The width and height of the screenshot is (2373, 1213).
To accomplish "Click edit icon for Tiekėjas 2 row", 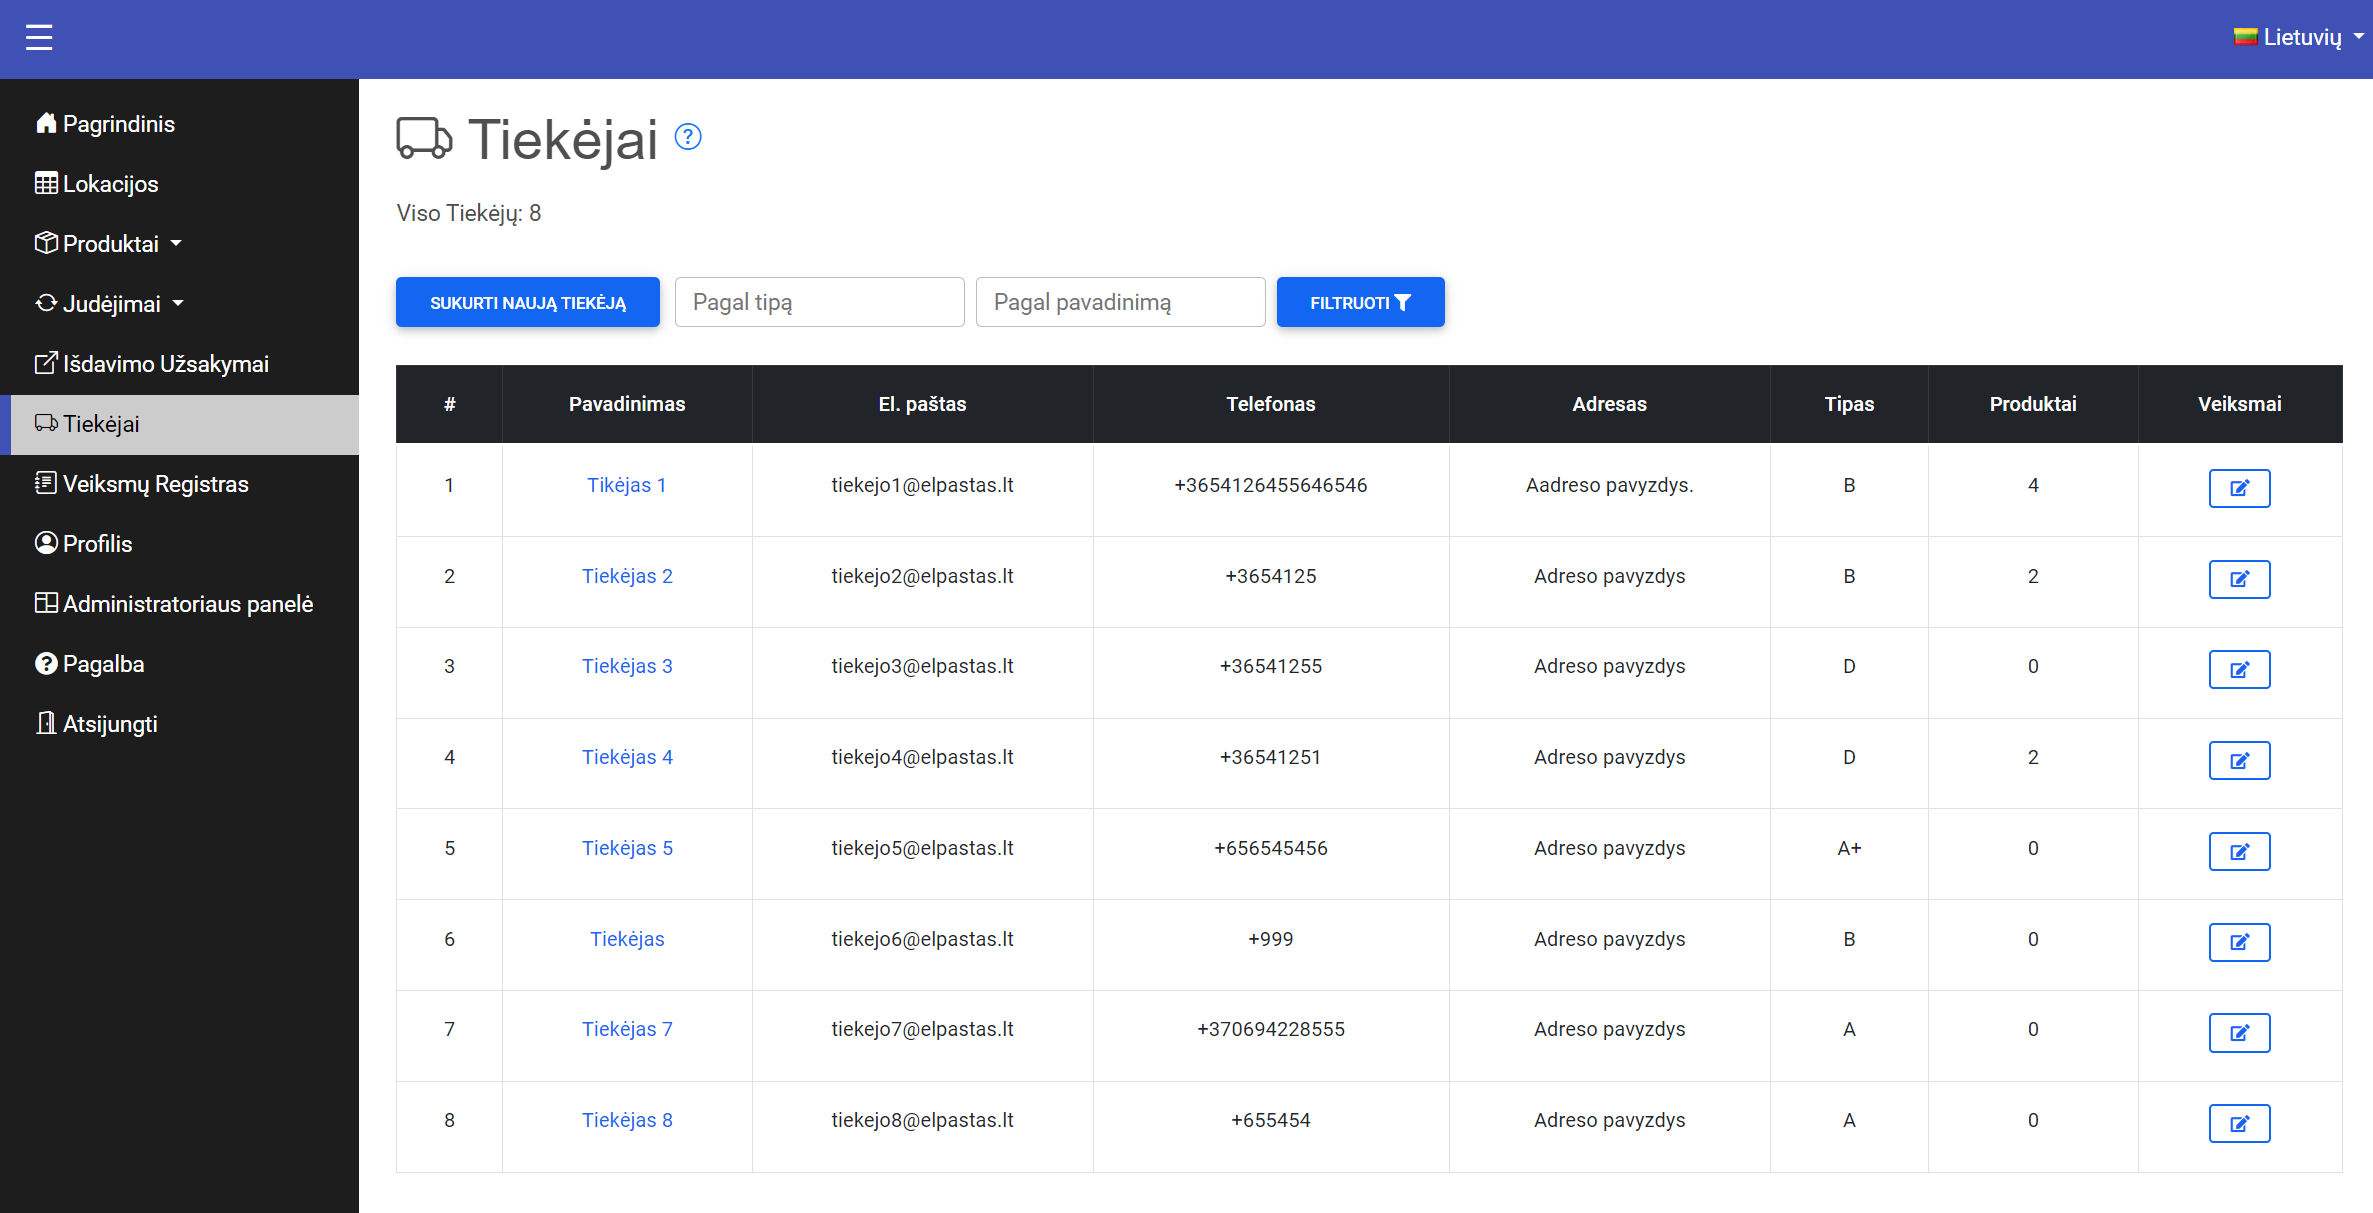I will pyautogui.click(x=2239, y=579).
